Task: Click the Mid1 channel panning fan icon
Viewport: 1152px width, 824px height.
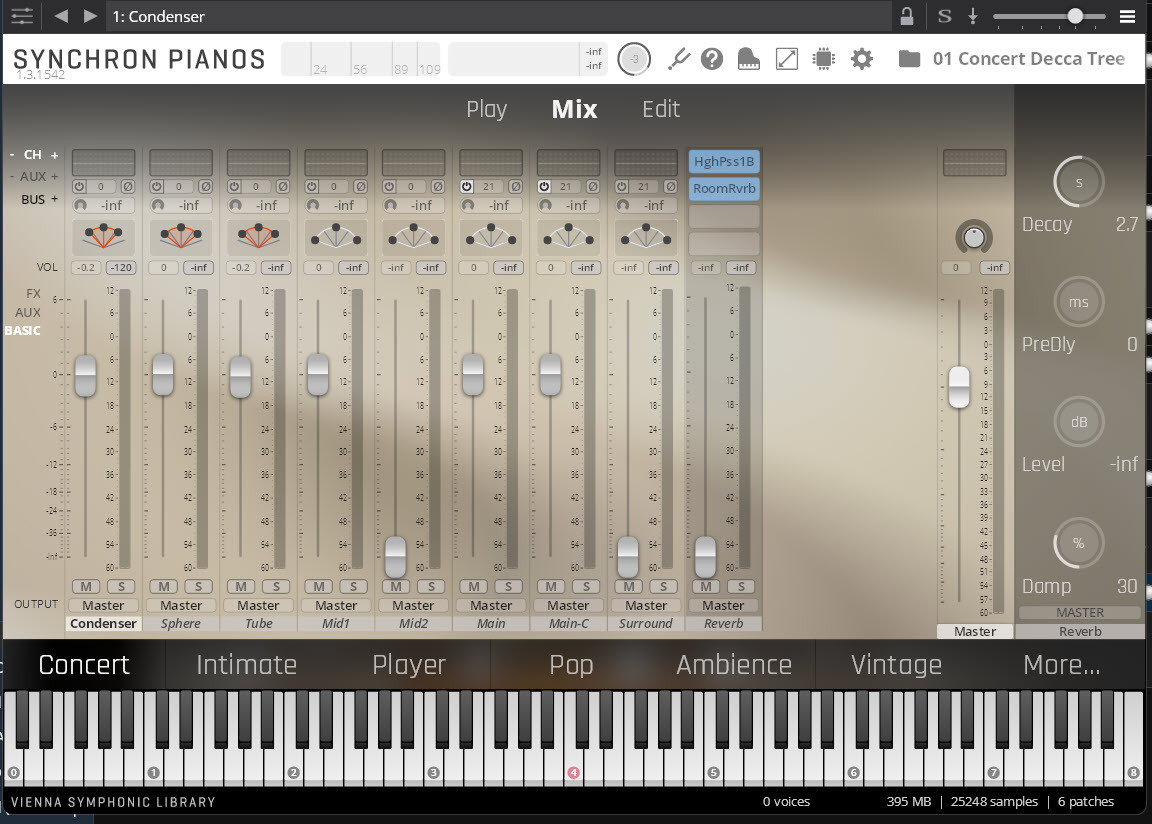Action: coord(336,236)
